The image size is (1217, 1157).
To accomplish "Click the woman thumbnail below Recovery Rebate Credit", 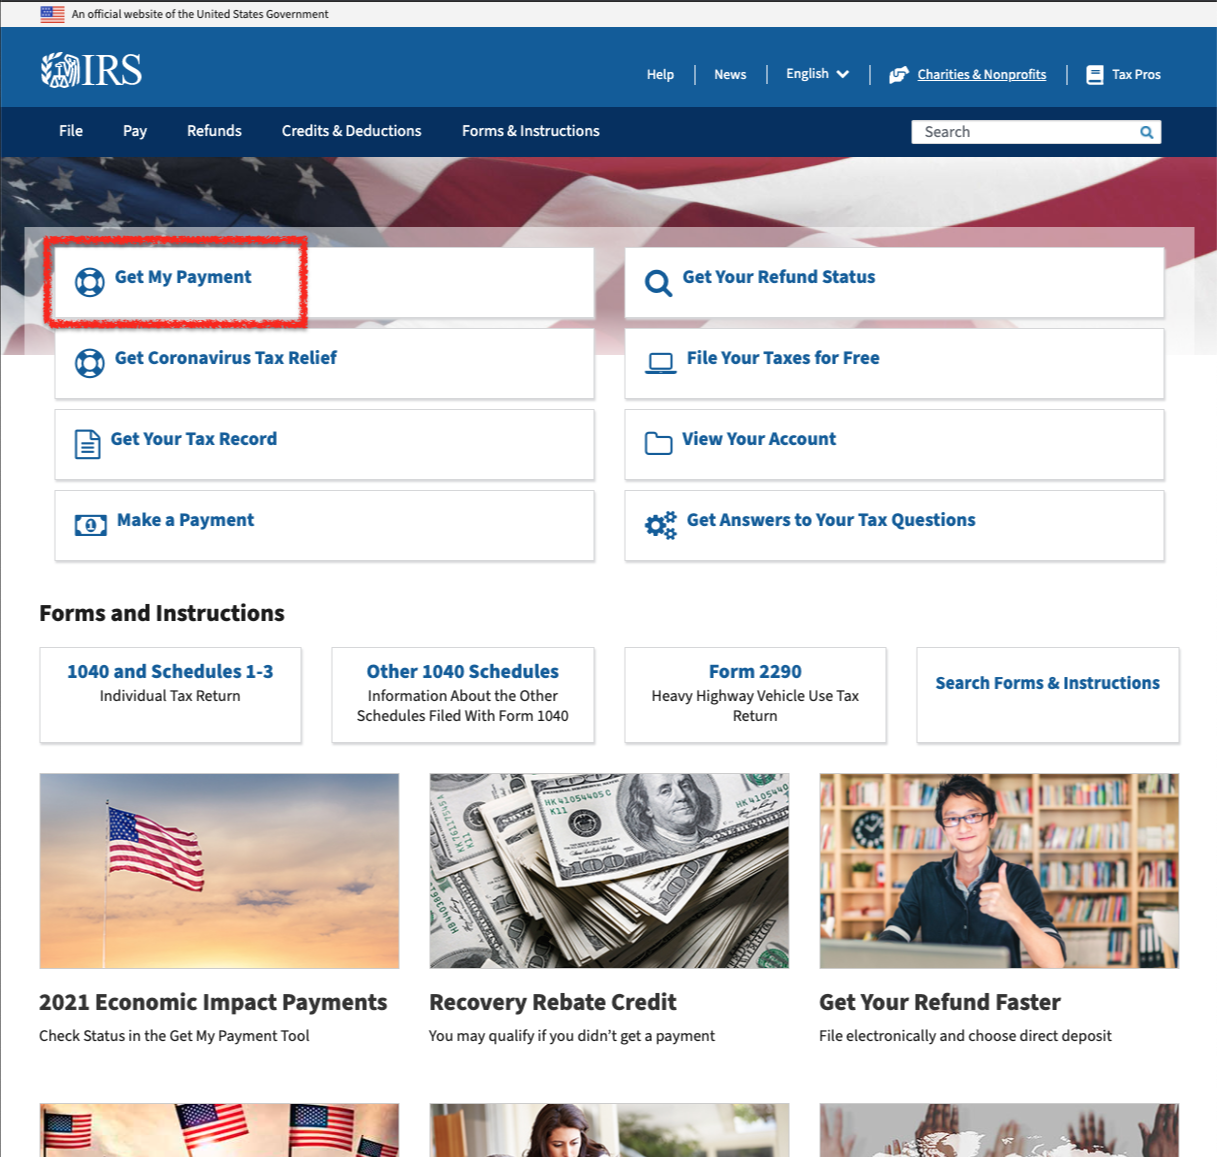I will tap(609, 1130).
